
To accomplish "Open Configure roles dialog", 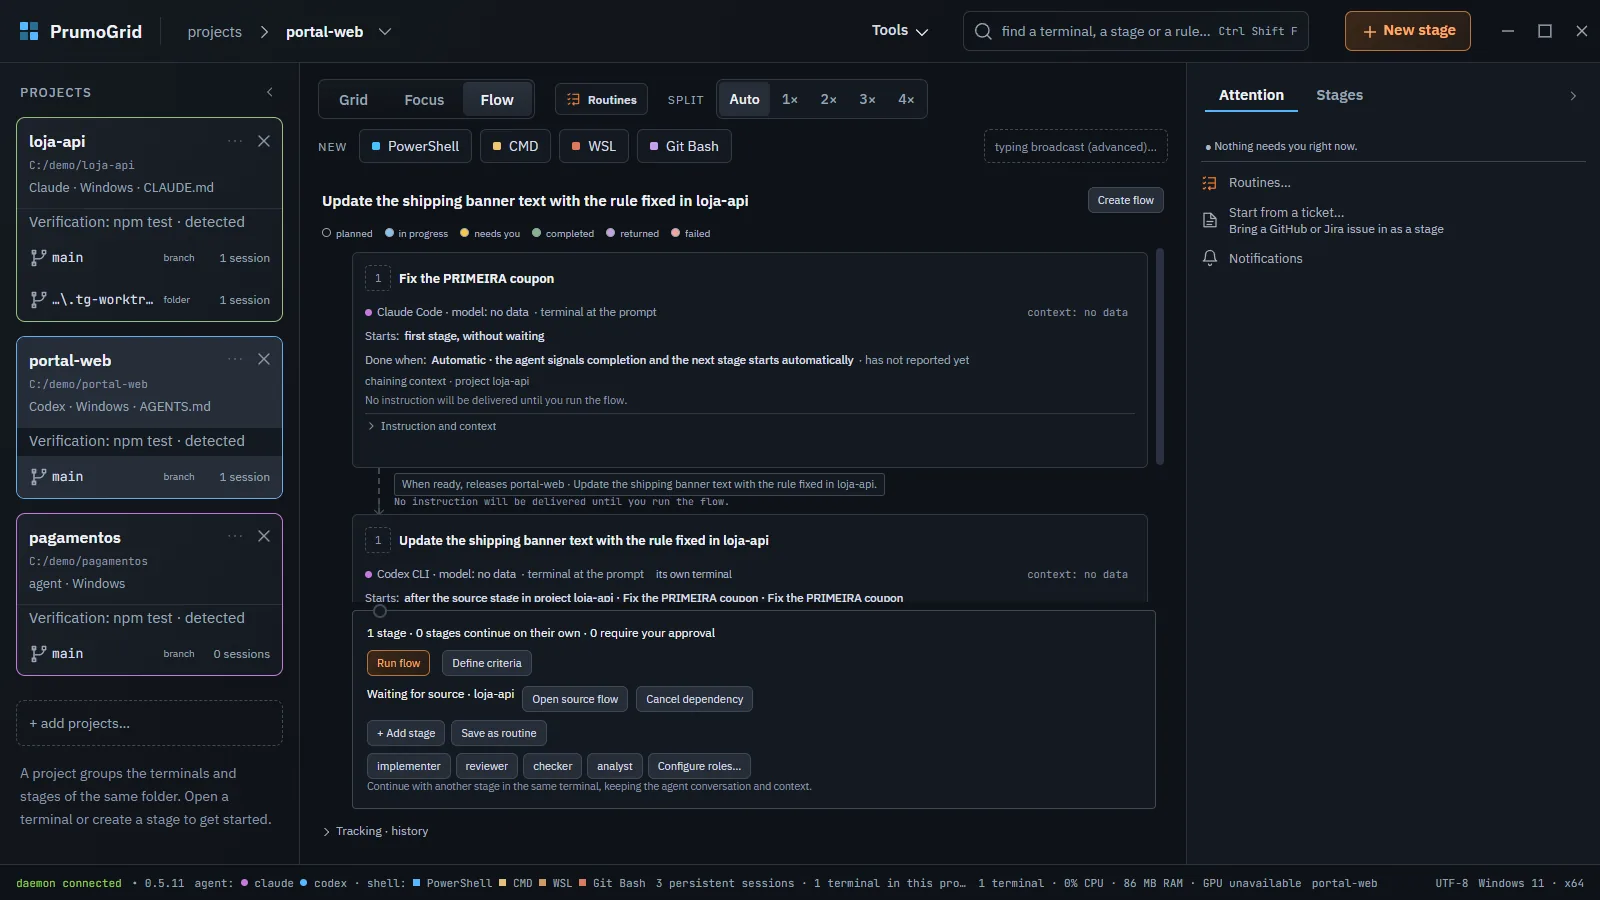I will [699, 766].
